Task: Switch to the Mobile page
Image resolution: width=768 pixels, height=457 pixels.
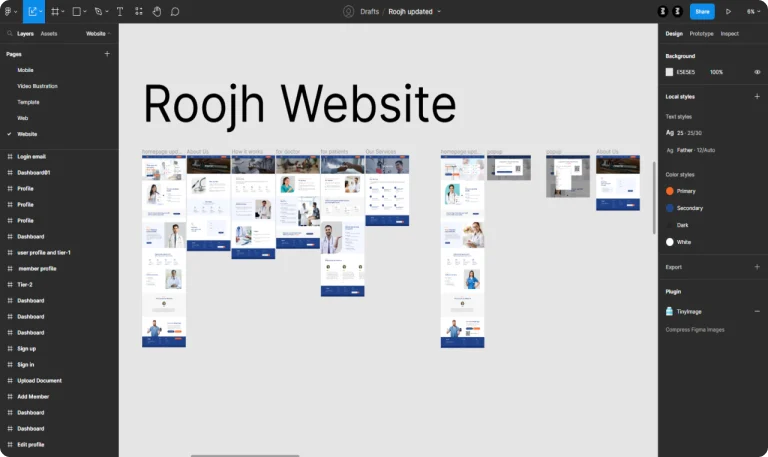Action: pos(25,70)
